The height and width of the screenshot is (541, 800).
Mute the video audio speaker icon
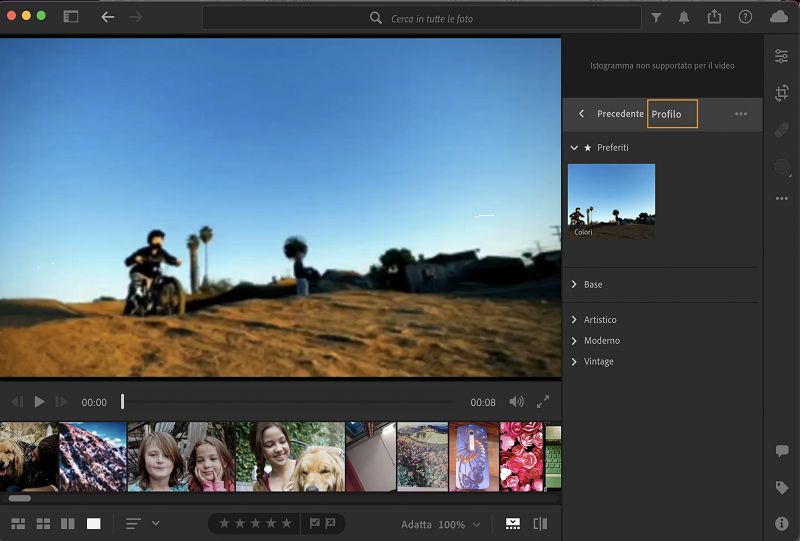[516, 402]
